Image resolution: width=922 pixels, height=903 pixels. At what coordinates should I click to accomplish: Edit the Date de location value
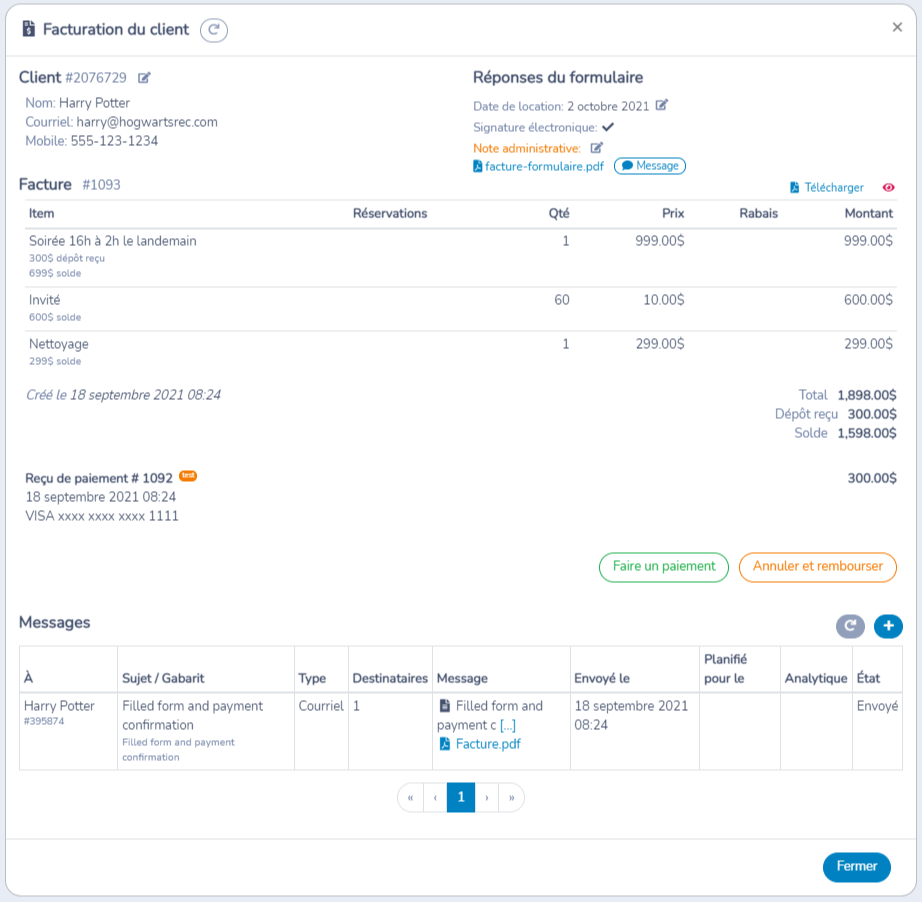pos(662,105)
